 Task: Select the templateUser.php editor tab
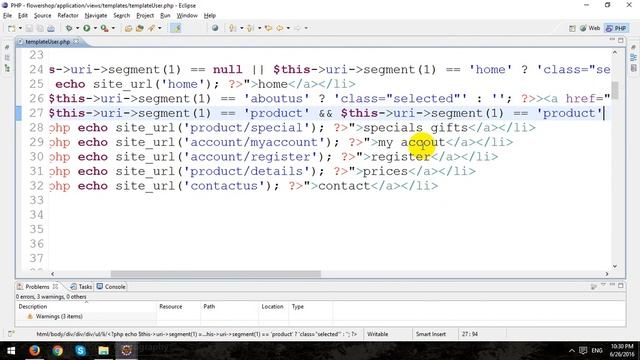coord(47,42)
